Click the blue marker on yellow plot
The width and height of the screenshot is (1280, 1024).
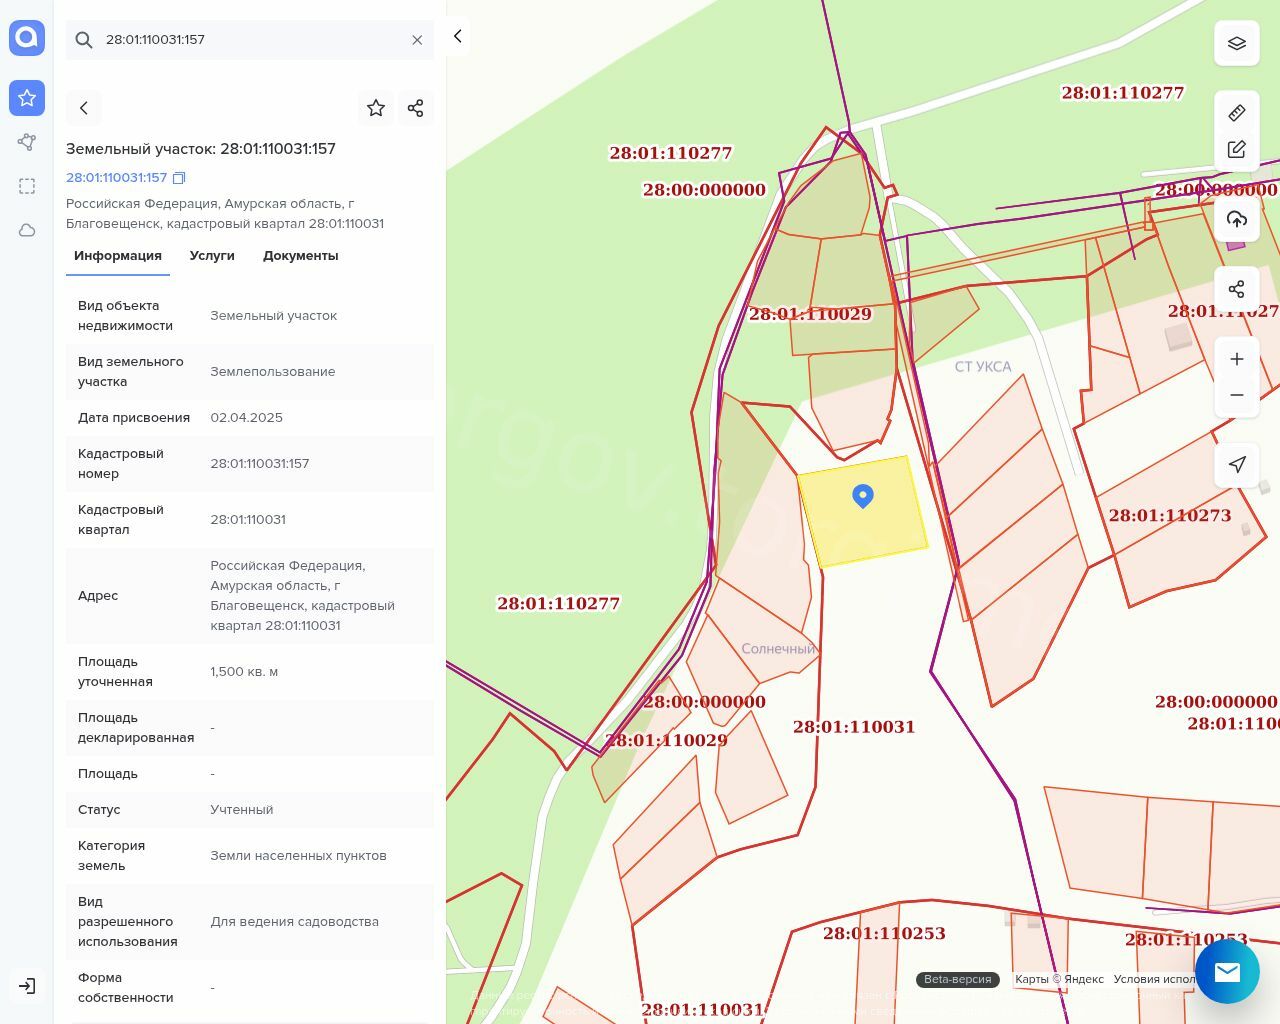(862, 495)
